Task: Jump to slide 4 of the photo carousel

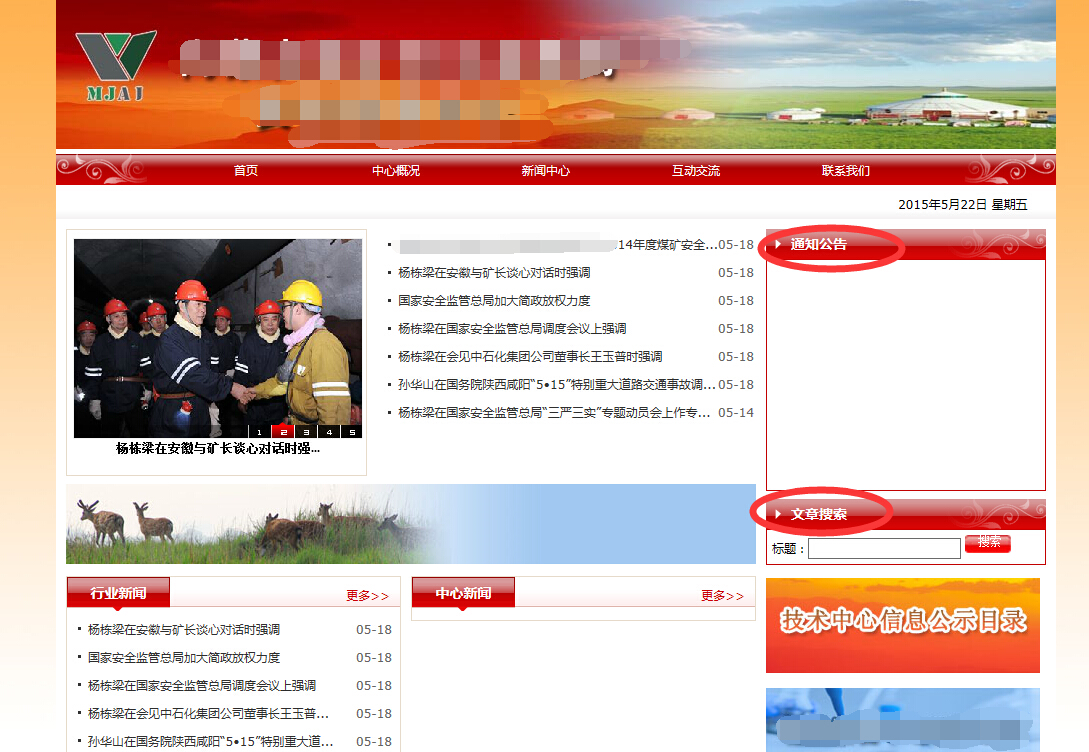Action: pos(328,432)
